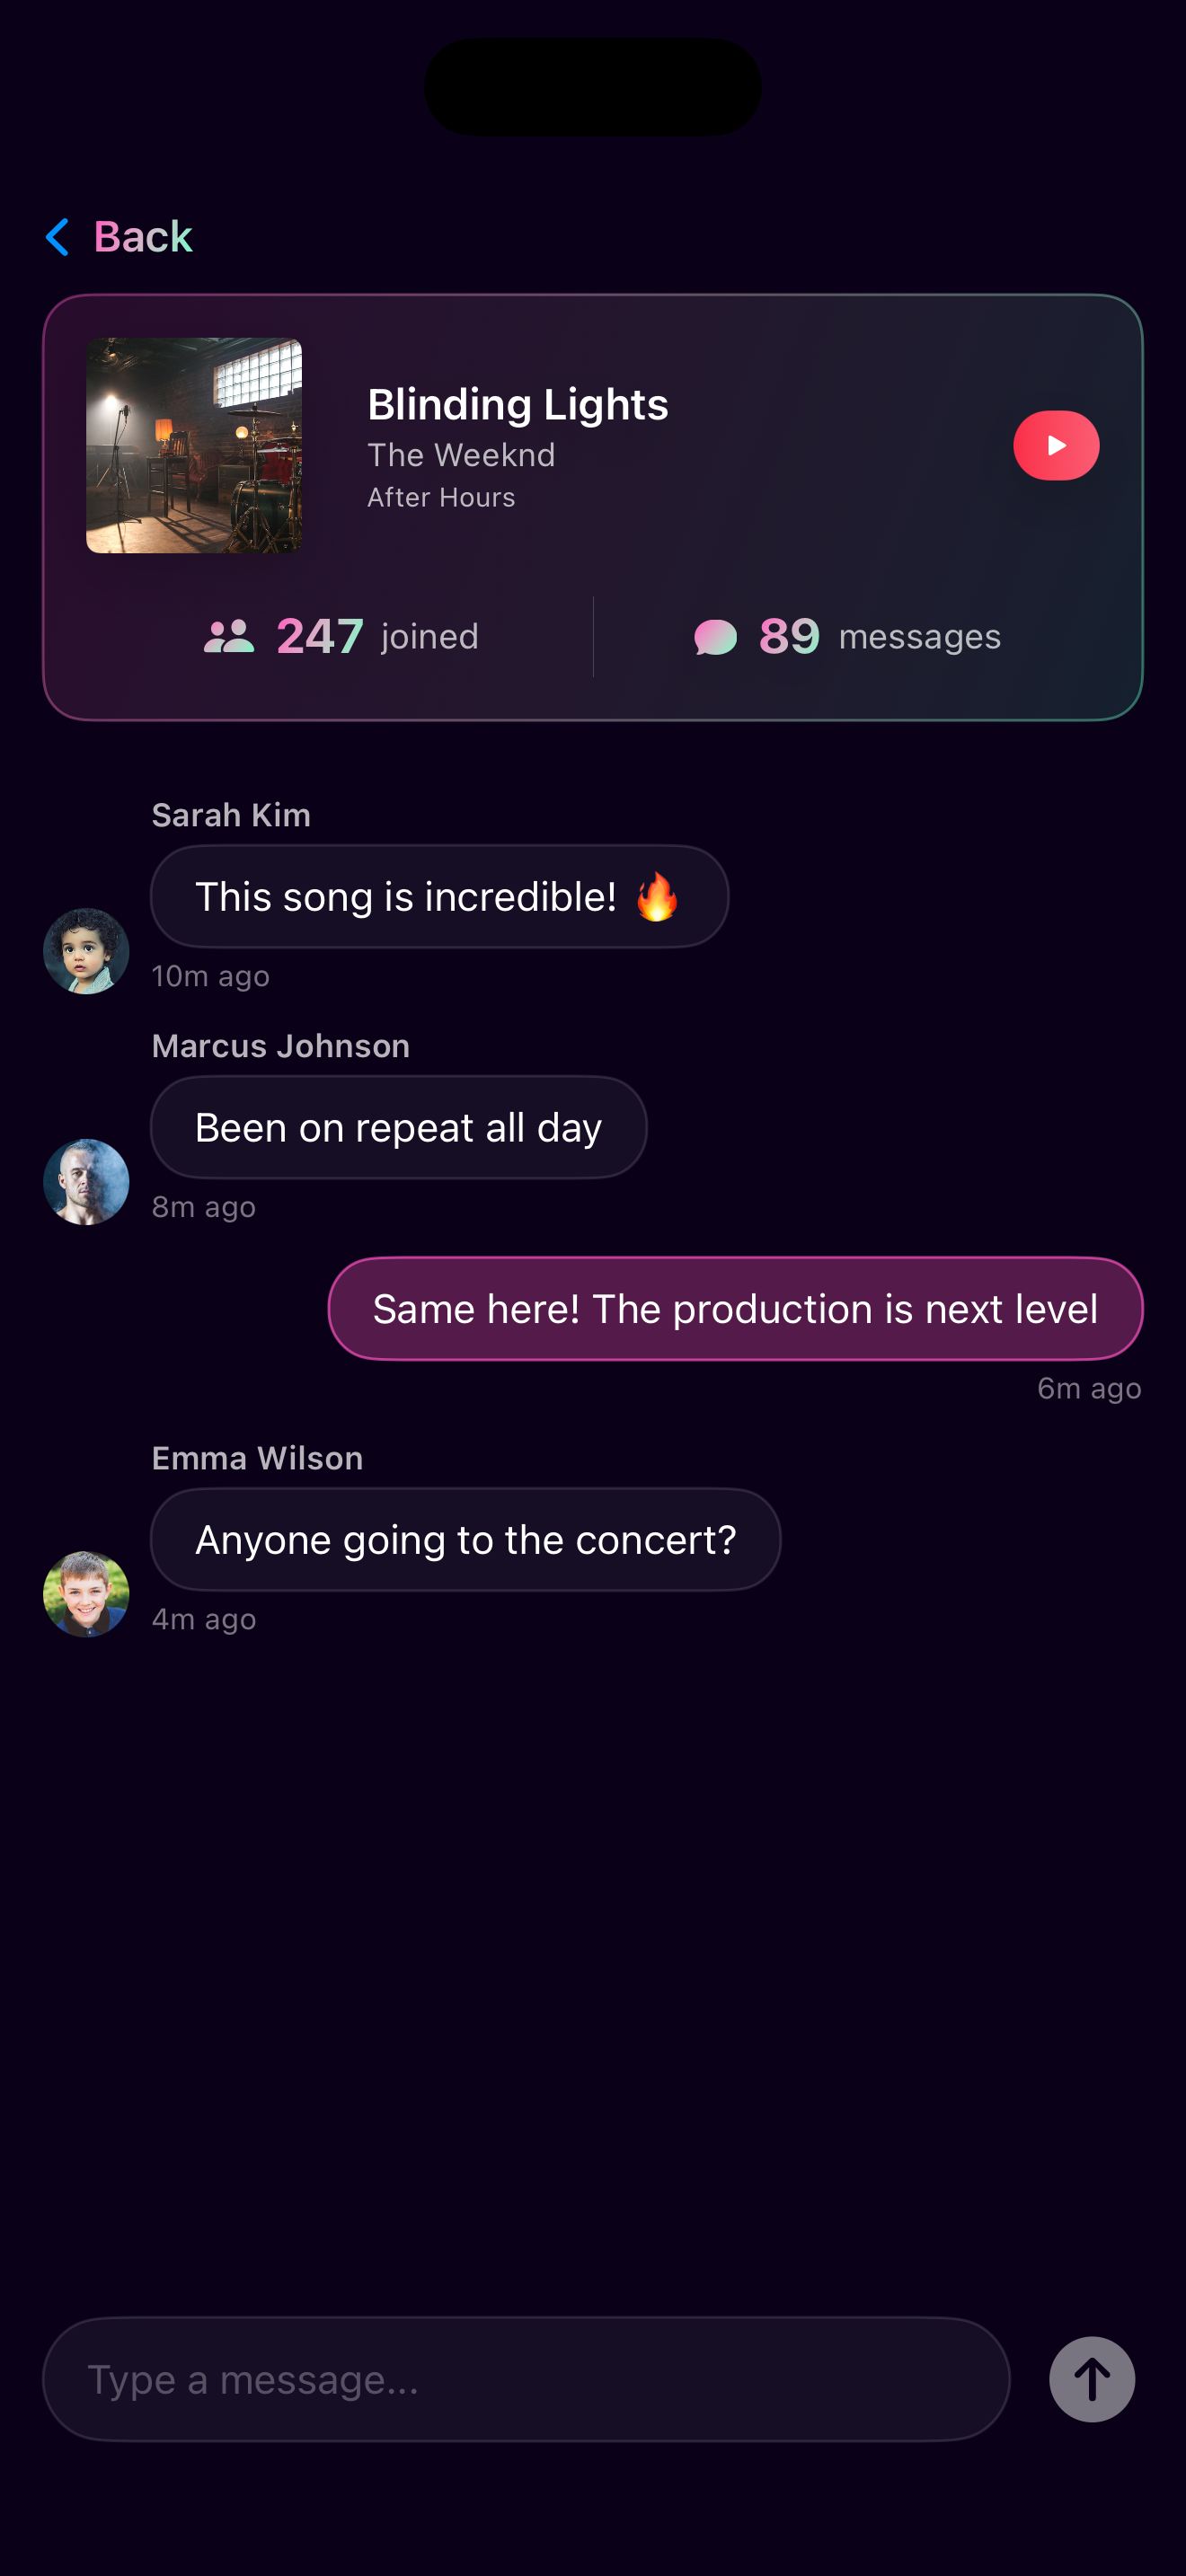The height and width of the screenshot is (2576, 1186).
Task: Open Marcus Johnson's profile picture
Action: click(x=86, y=1181)
